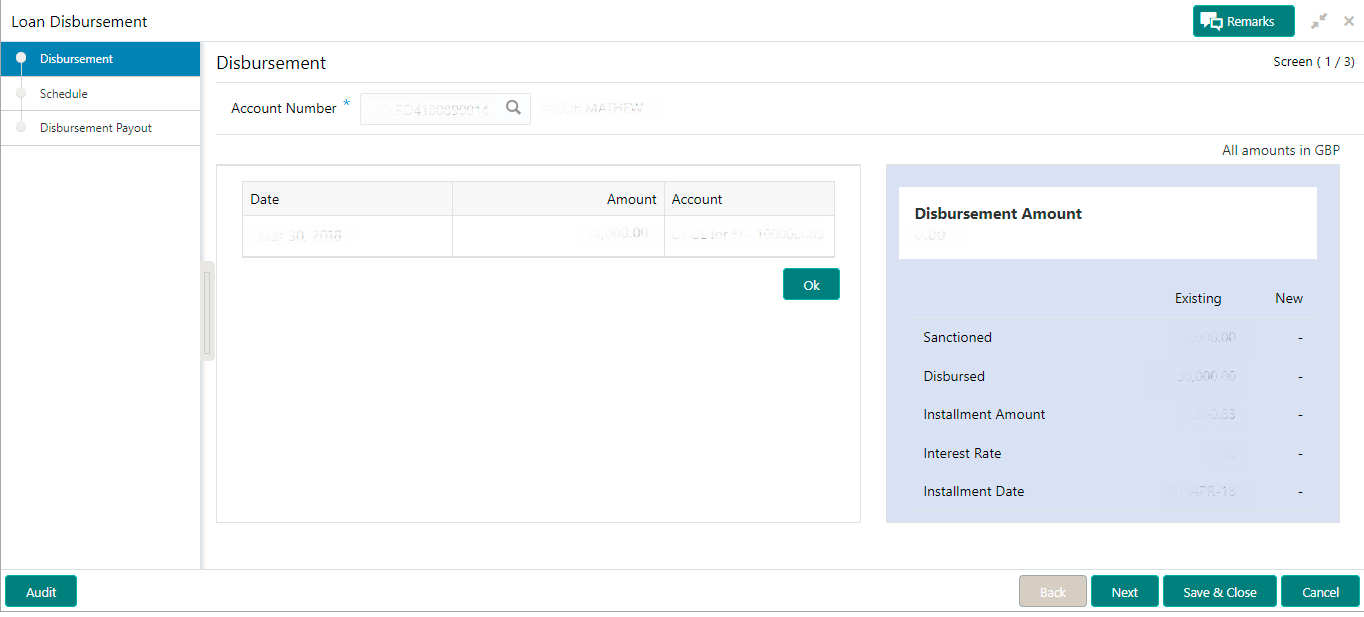Screen dimensions: 1364x617
Task: Click the Interest Rate label
Action: [962, 454]
